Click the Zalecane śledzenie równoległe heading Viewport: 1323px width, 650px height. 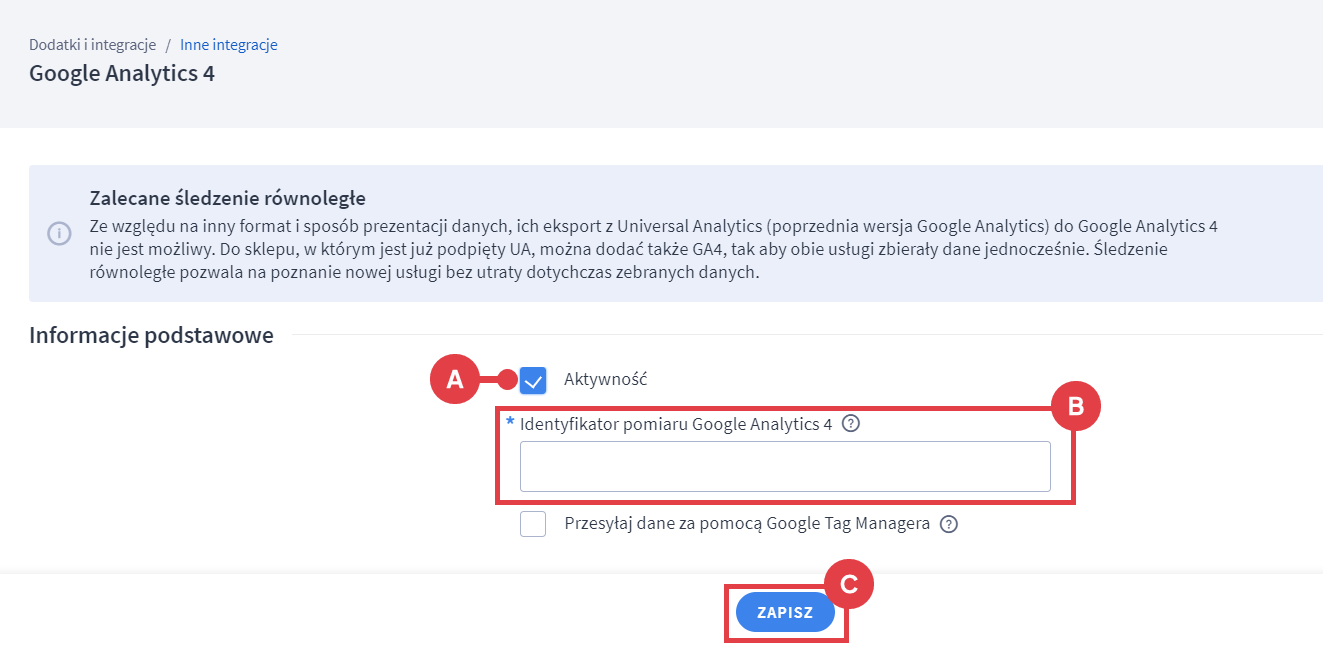click(x=228, y=198)
